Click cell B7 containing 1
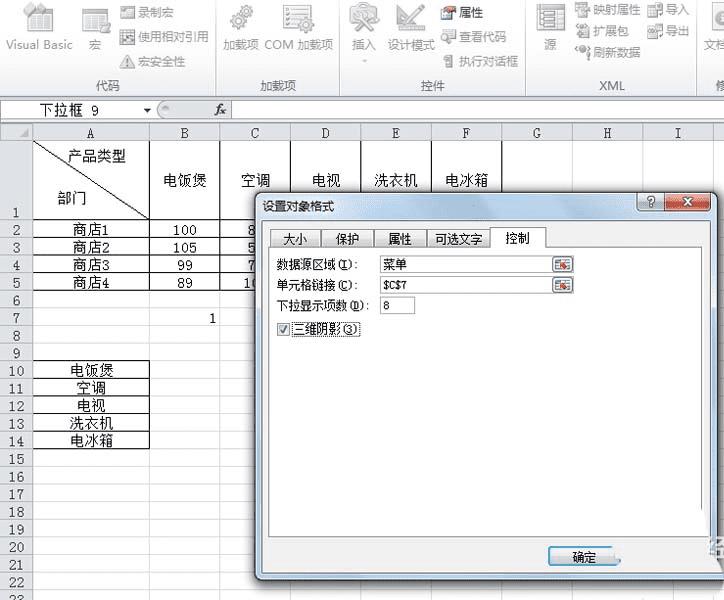Image resolution: width=724 pixels, height=600 pixels. (x=185, y=318)
